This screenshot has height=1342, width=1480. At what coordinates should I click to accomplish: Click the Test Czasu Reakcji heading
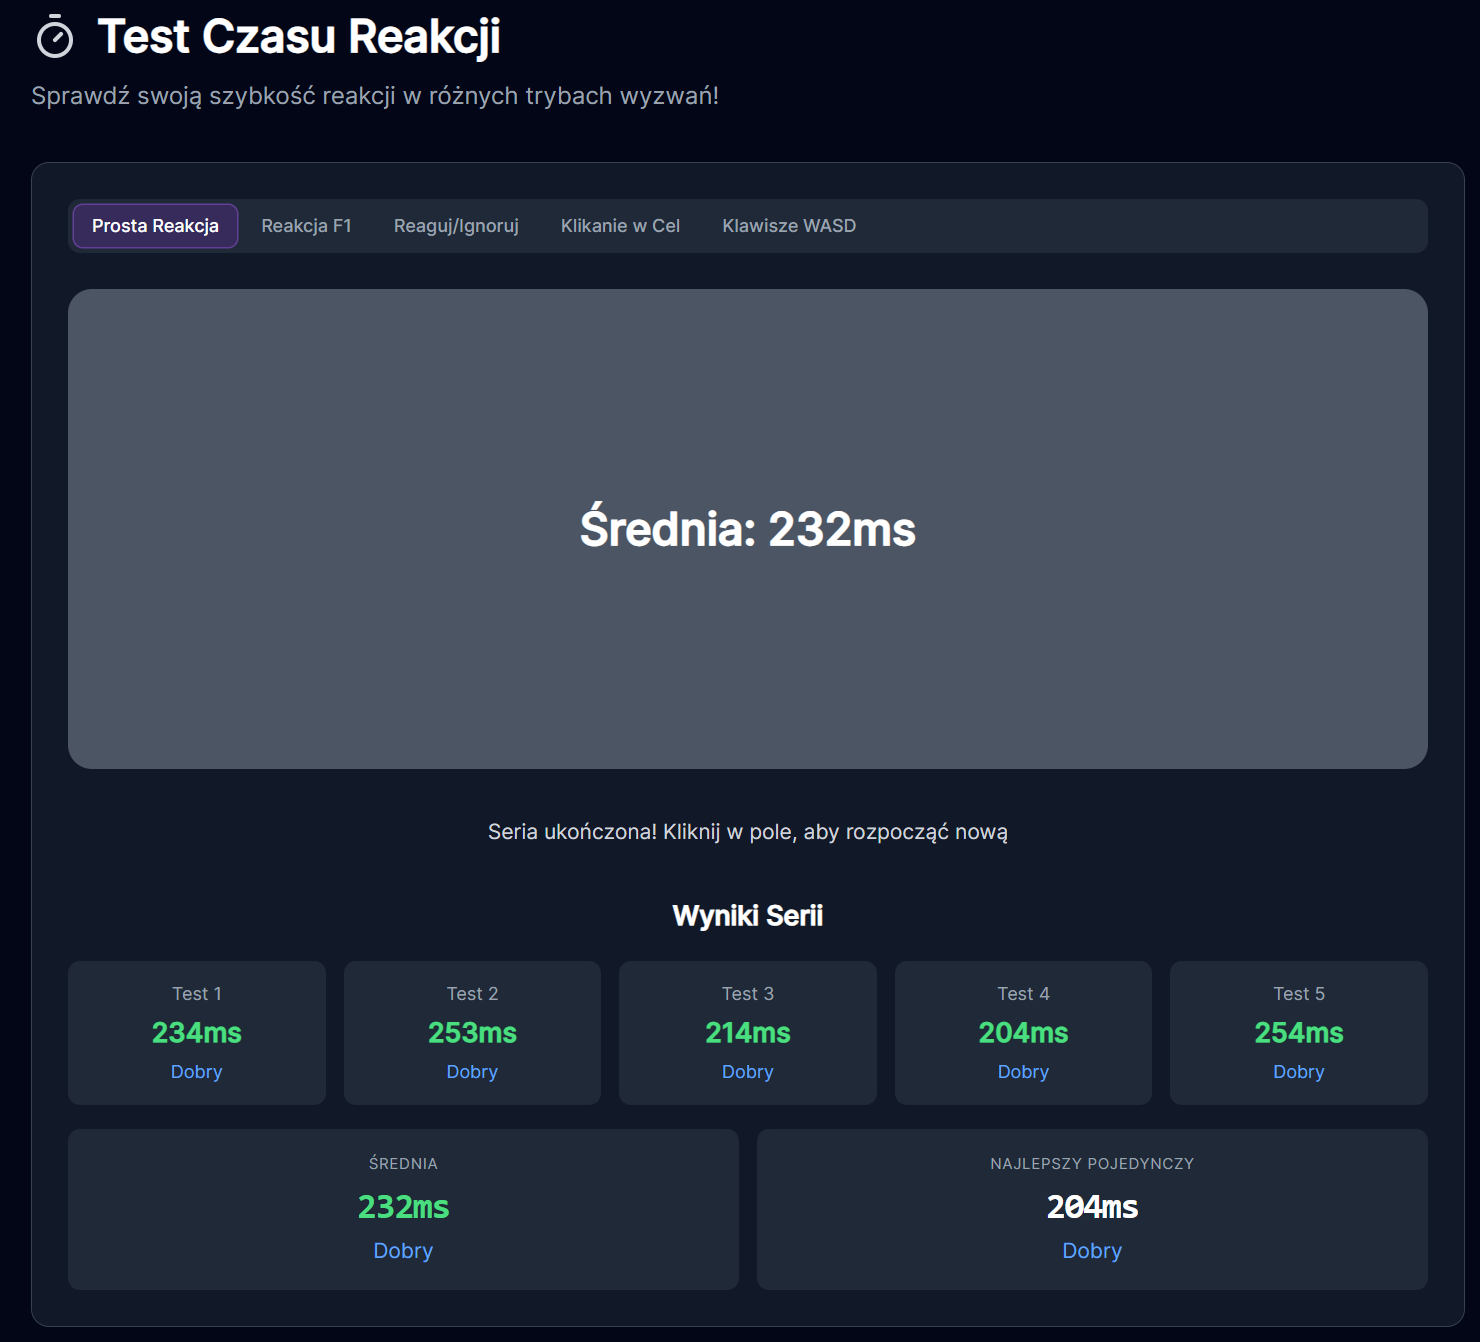(299, 37)
